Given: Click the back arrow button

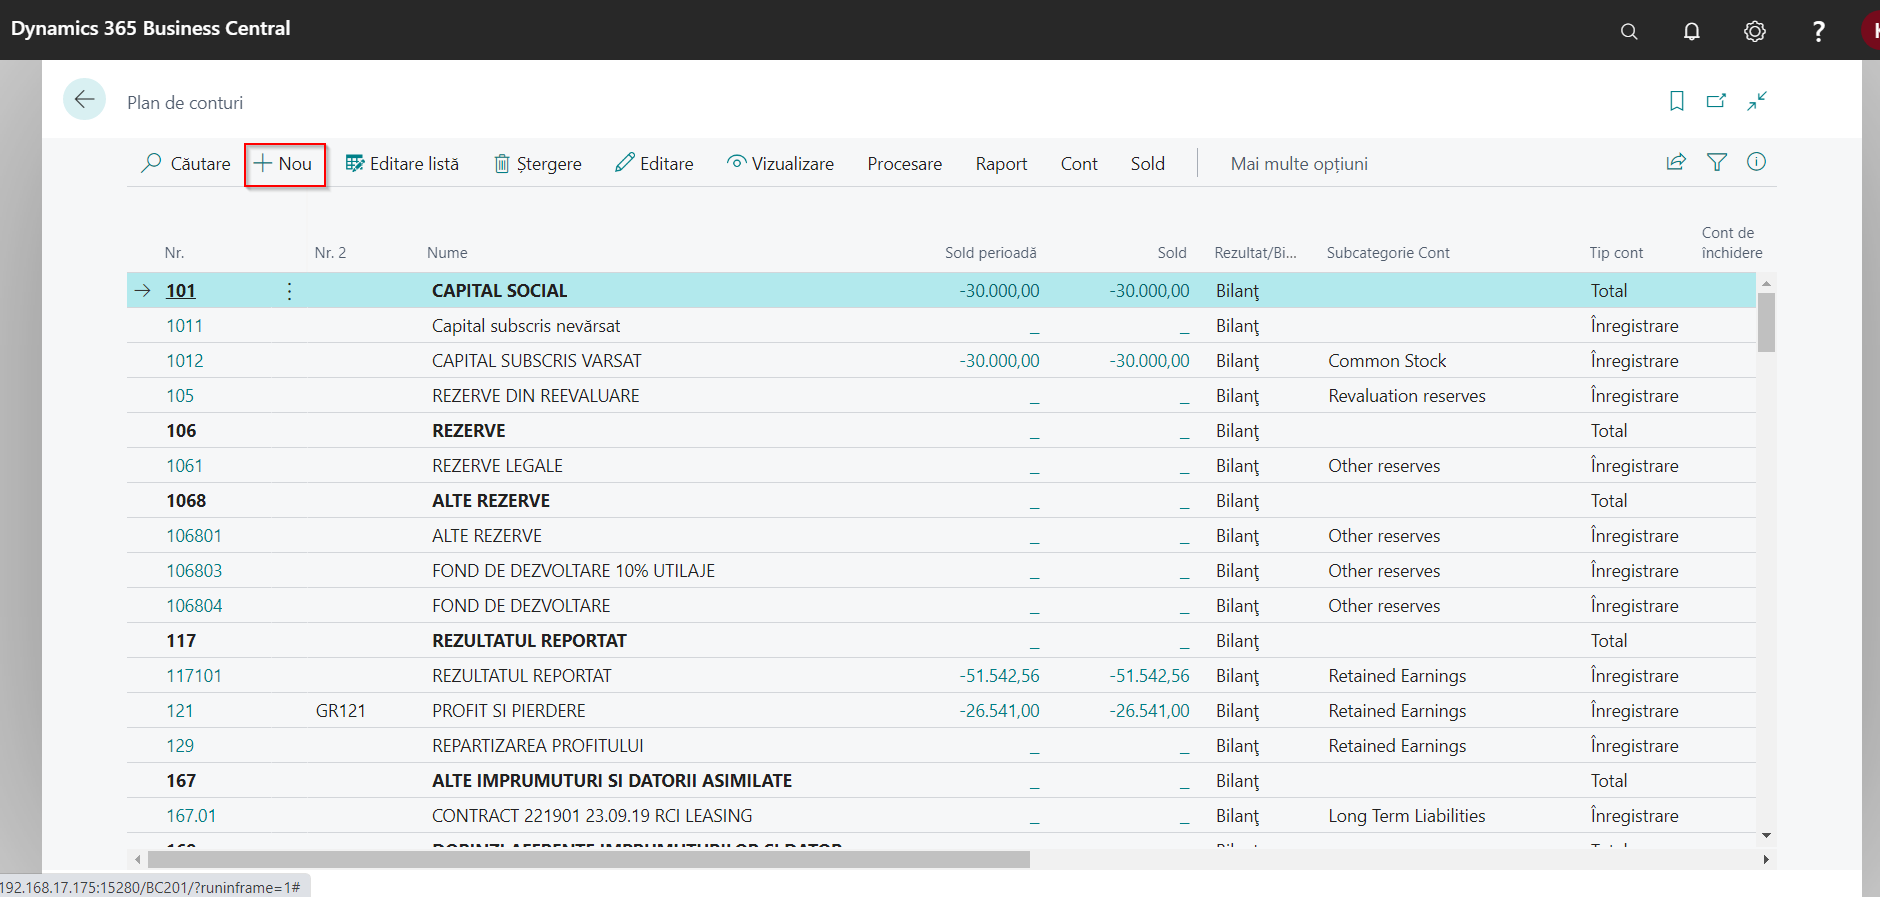Looking at the screenshot, I should point(84,99).
